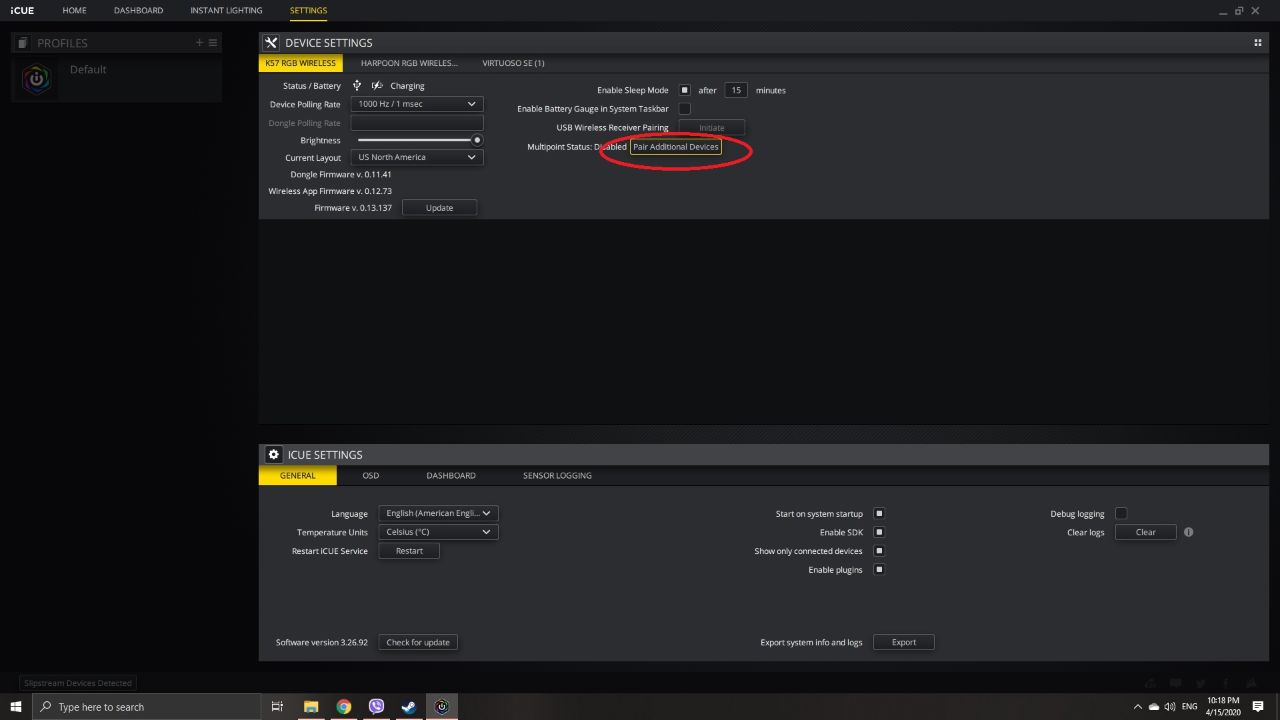The image size is (1280, 720).
Task: Open the Device Polling Rate dropdown
Action: [x=417, y=104]
